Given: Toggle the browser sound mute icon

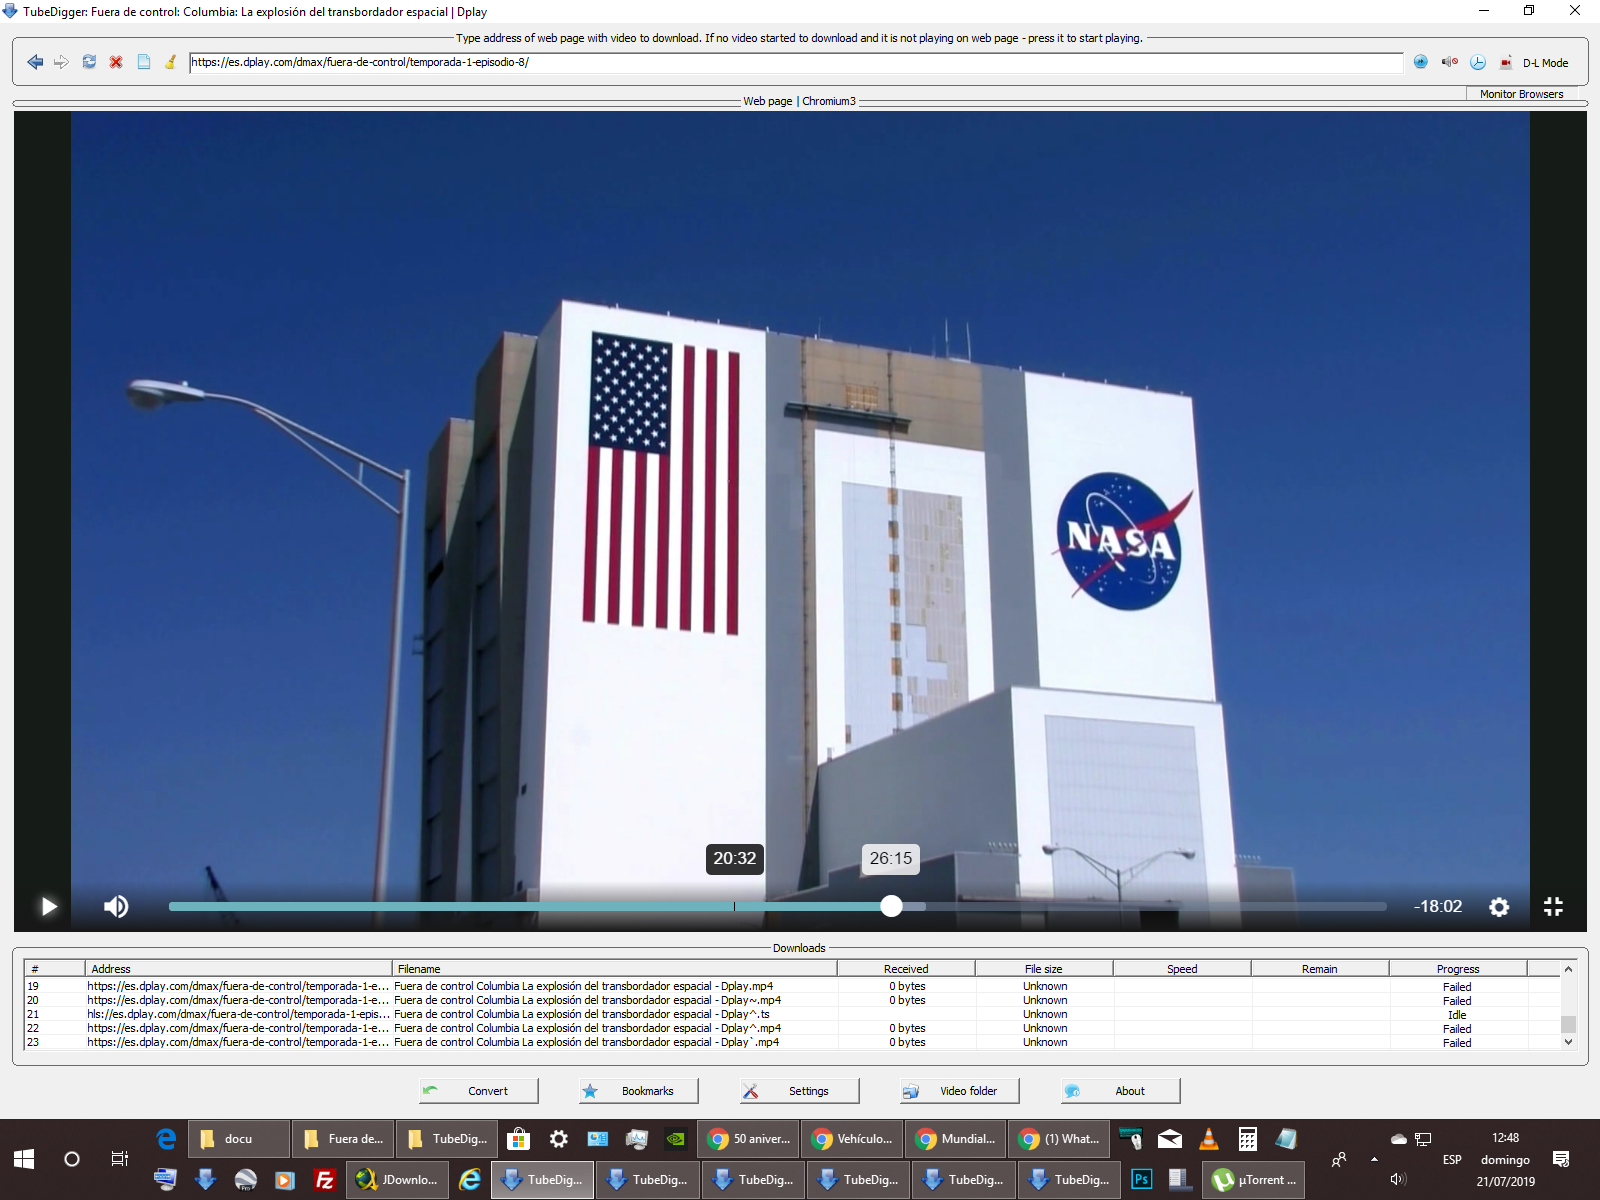Looking at the screenshot, I should tap(1449, 62).
